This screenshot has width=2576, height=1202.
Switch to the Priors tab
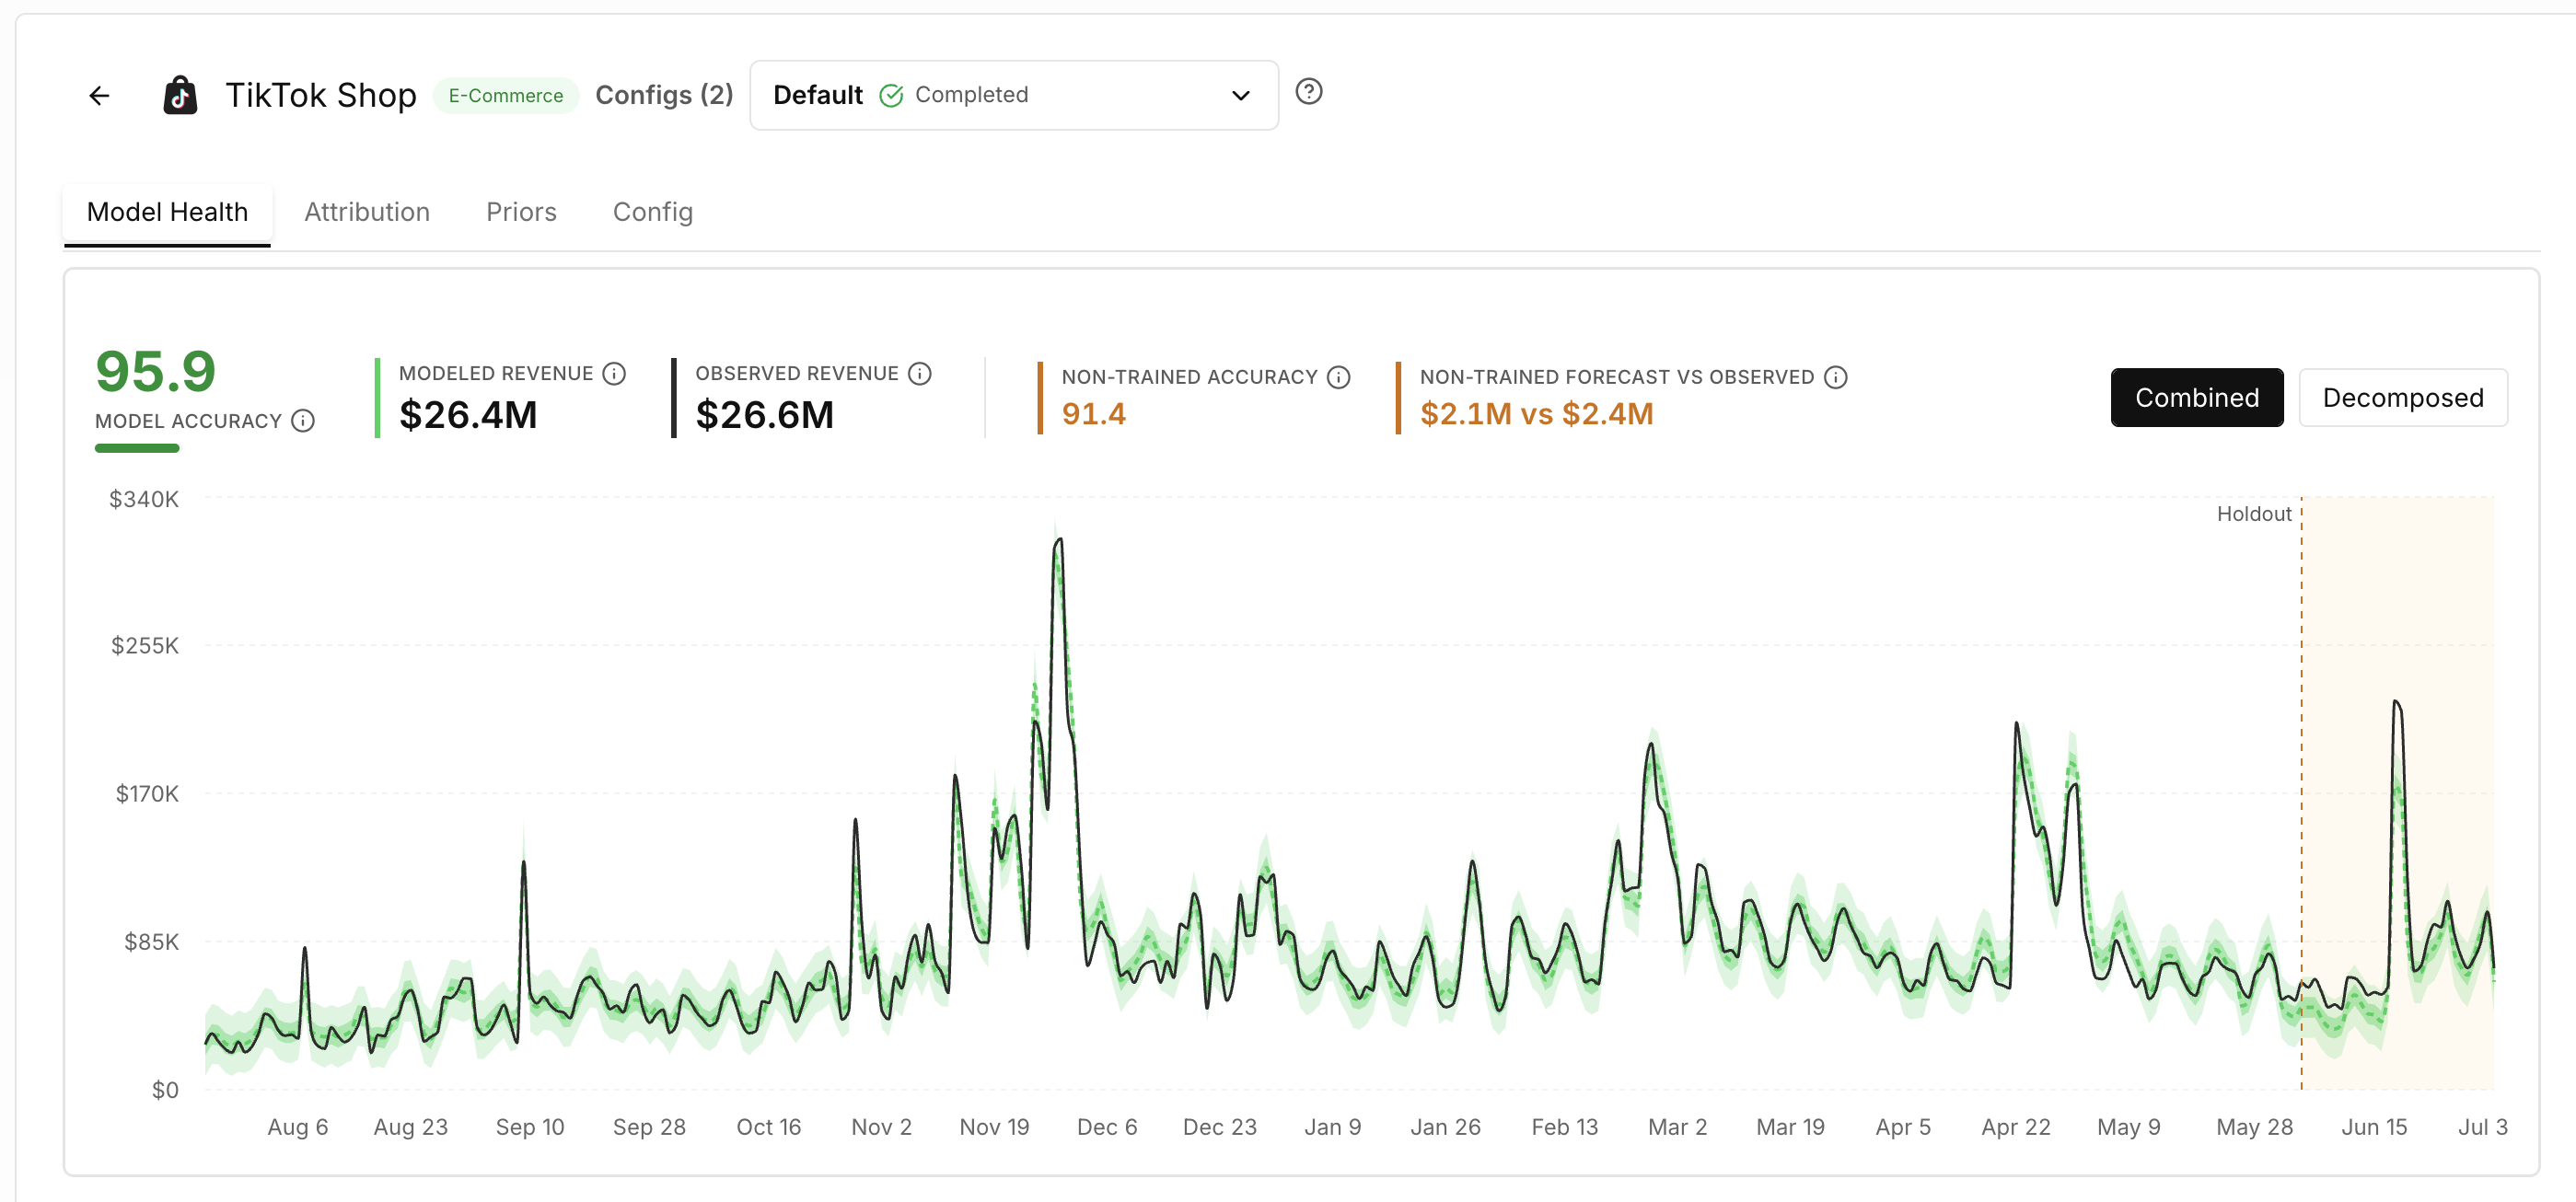tap(521, 212)
